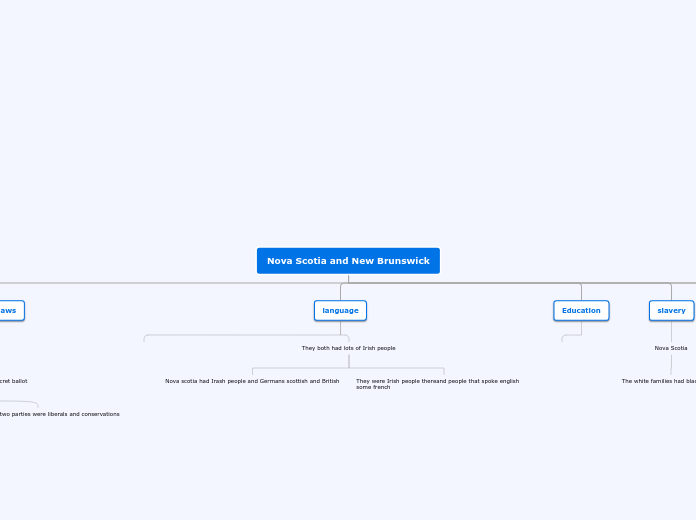Screen dimensions: 696x520
Task: Select the partially visible laws node
Action: tap(11, 310)
